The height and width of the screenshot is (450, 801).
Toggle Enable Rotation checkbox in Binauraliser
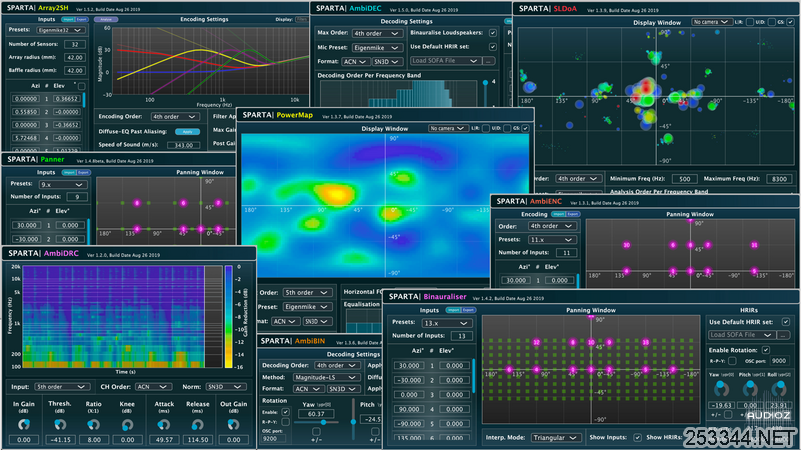coord(766,350)
